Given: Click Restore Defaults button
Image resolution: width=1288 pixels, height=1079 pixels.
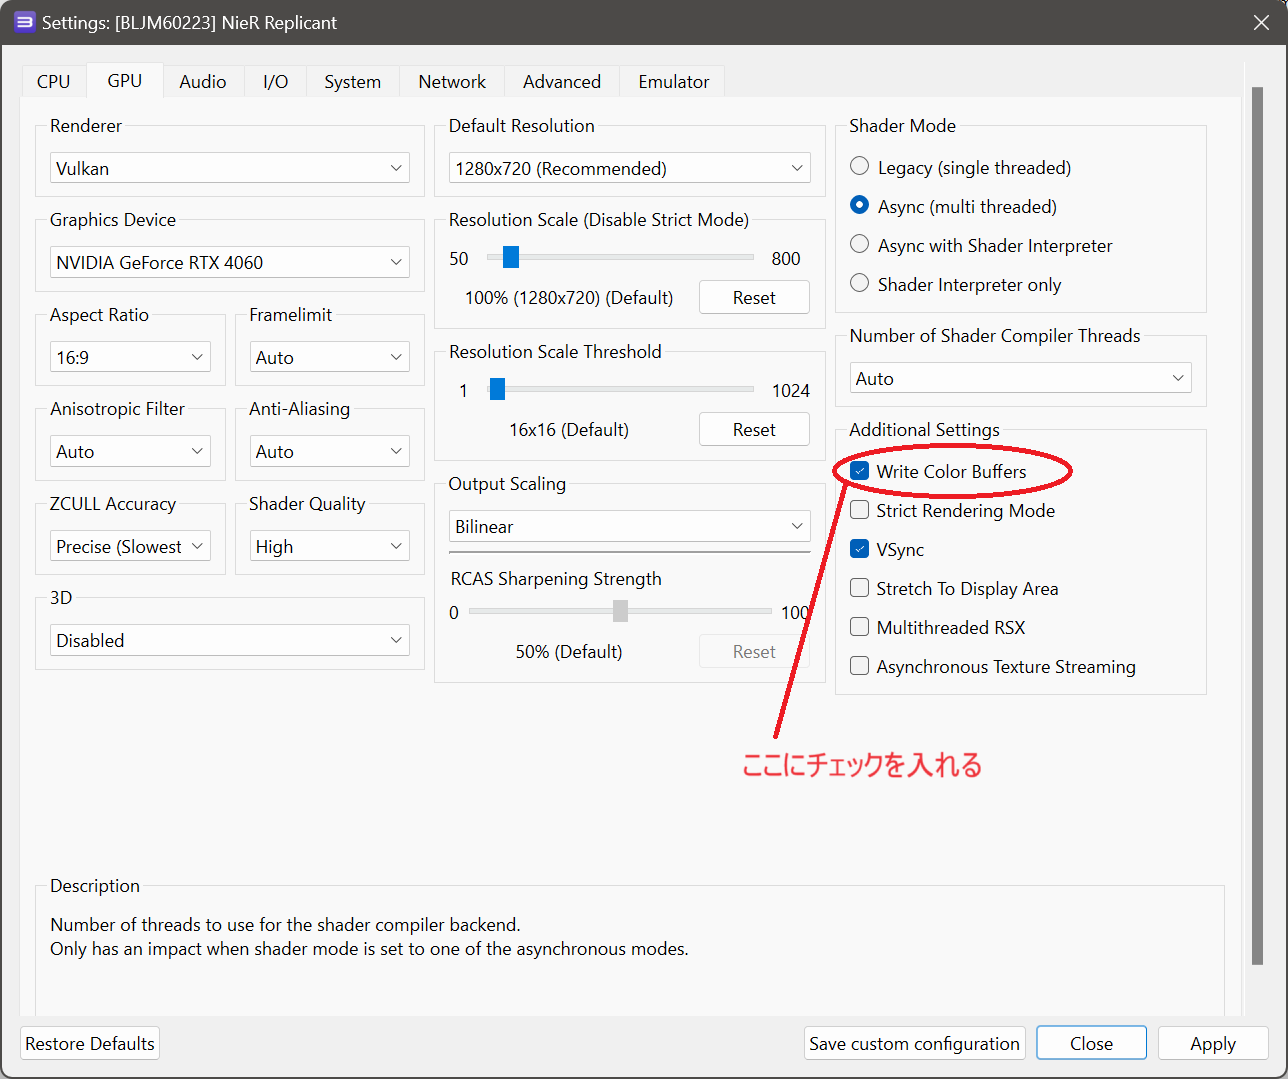Looking at the screenshot, I should 90,1043.
